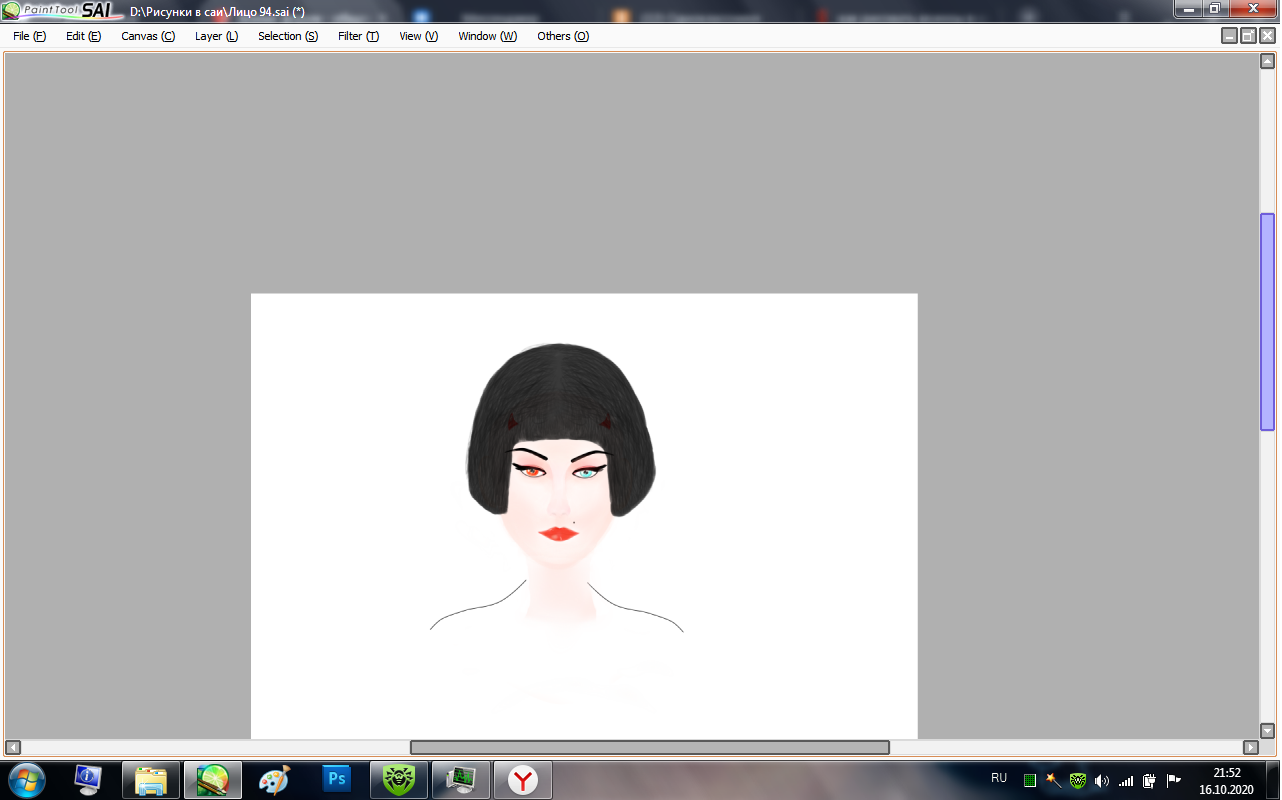1282x800 pixels.
Task: Open the Edit menu
Action: (83, 36)
